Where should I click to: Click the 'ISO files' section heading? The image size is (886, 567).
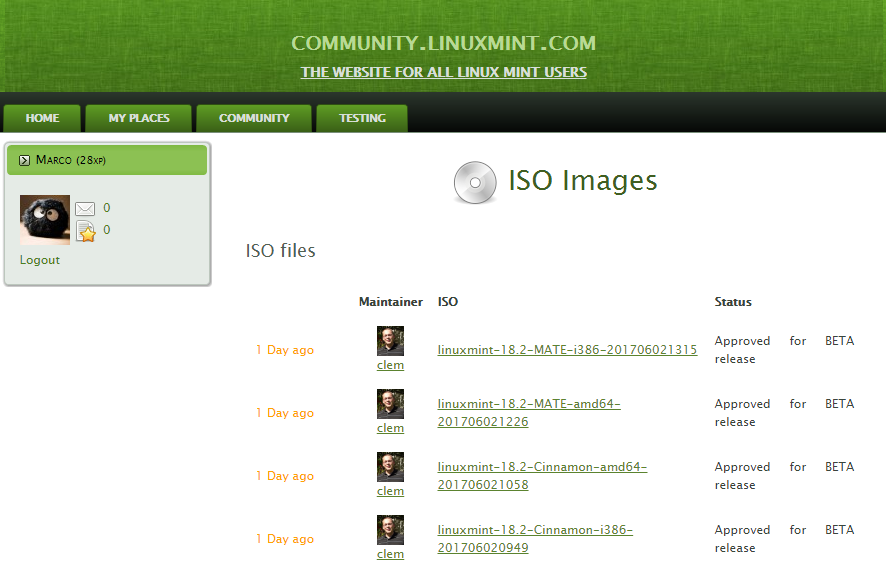[280, 250]
